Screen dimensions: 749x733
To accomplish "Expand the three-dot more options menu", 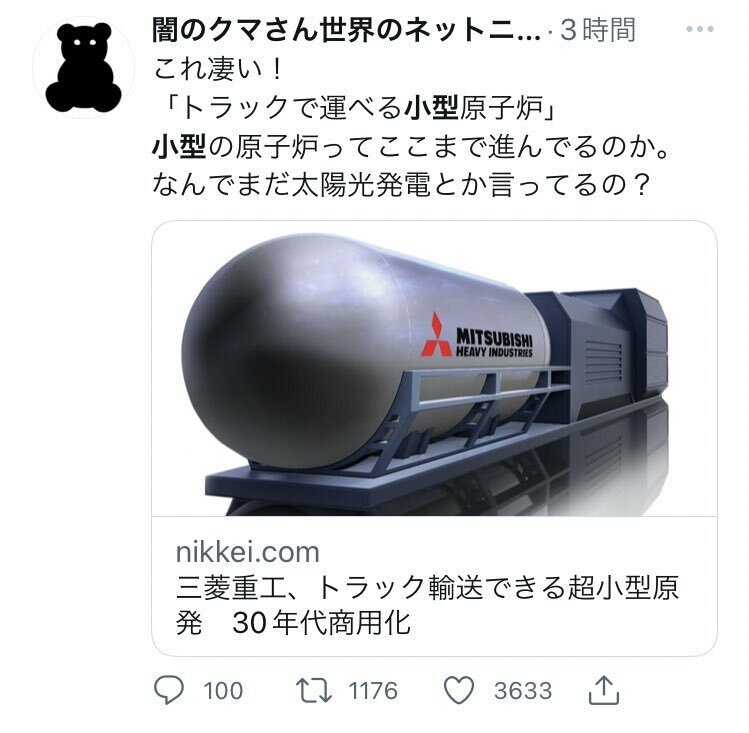I will point(700,29).
